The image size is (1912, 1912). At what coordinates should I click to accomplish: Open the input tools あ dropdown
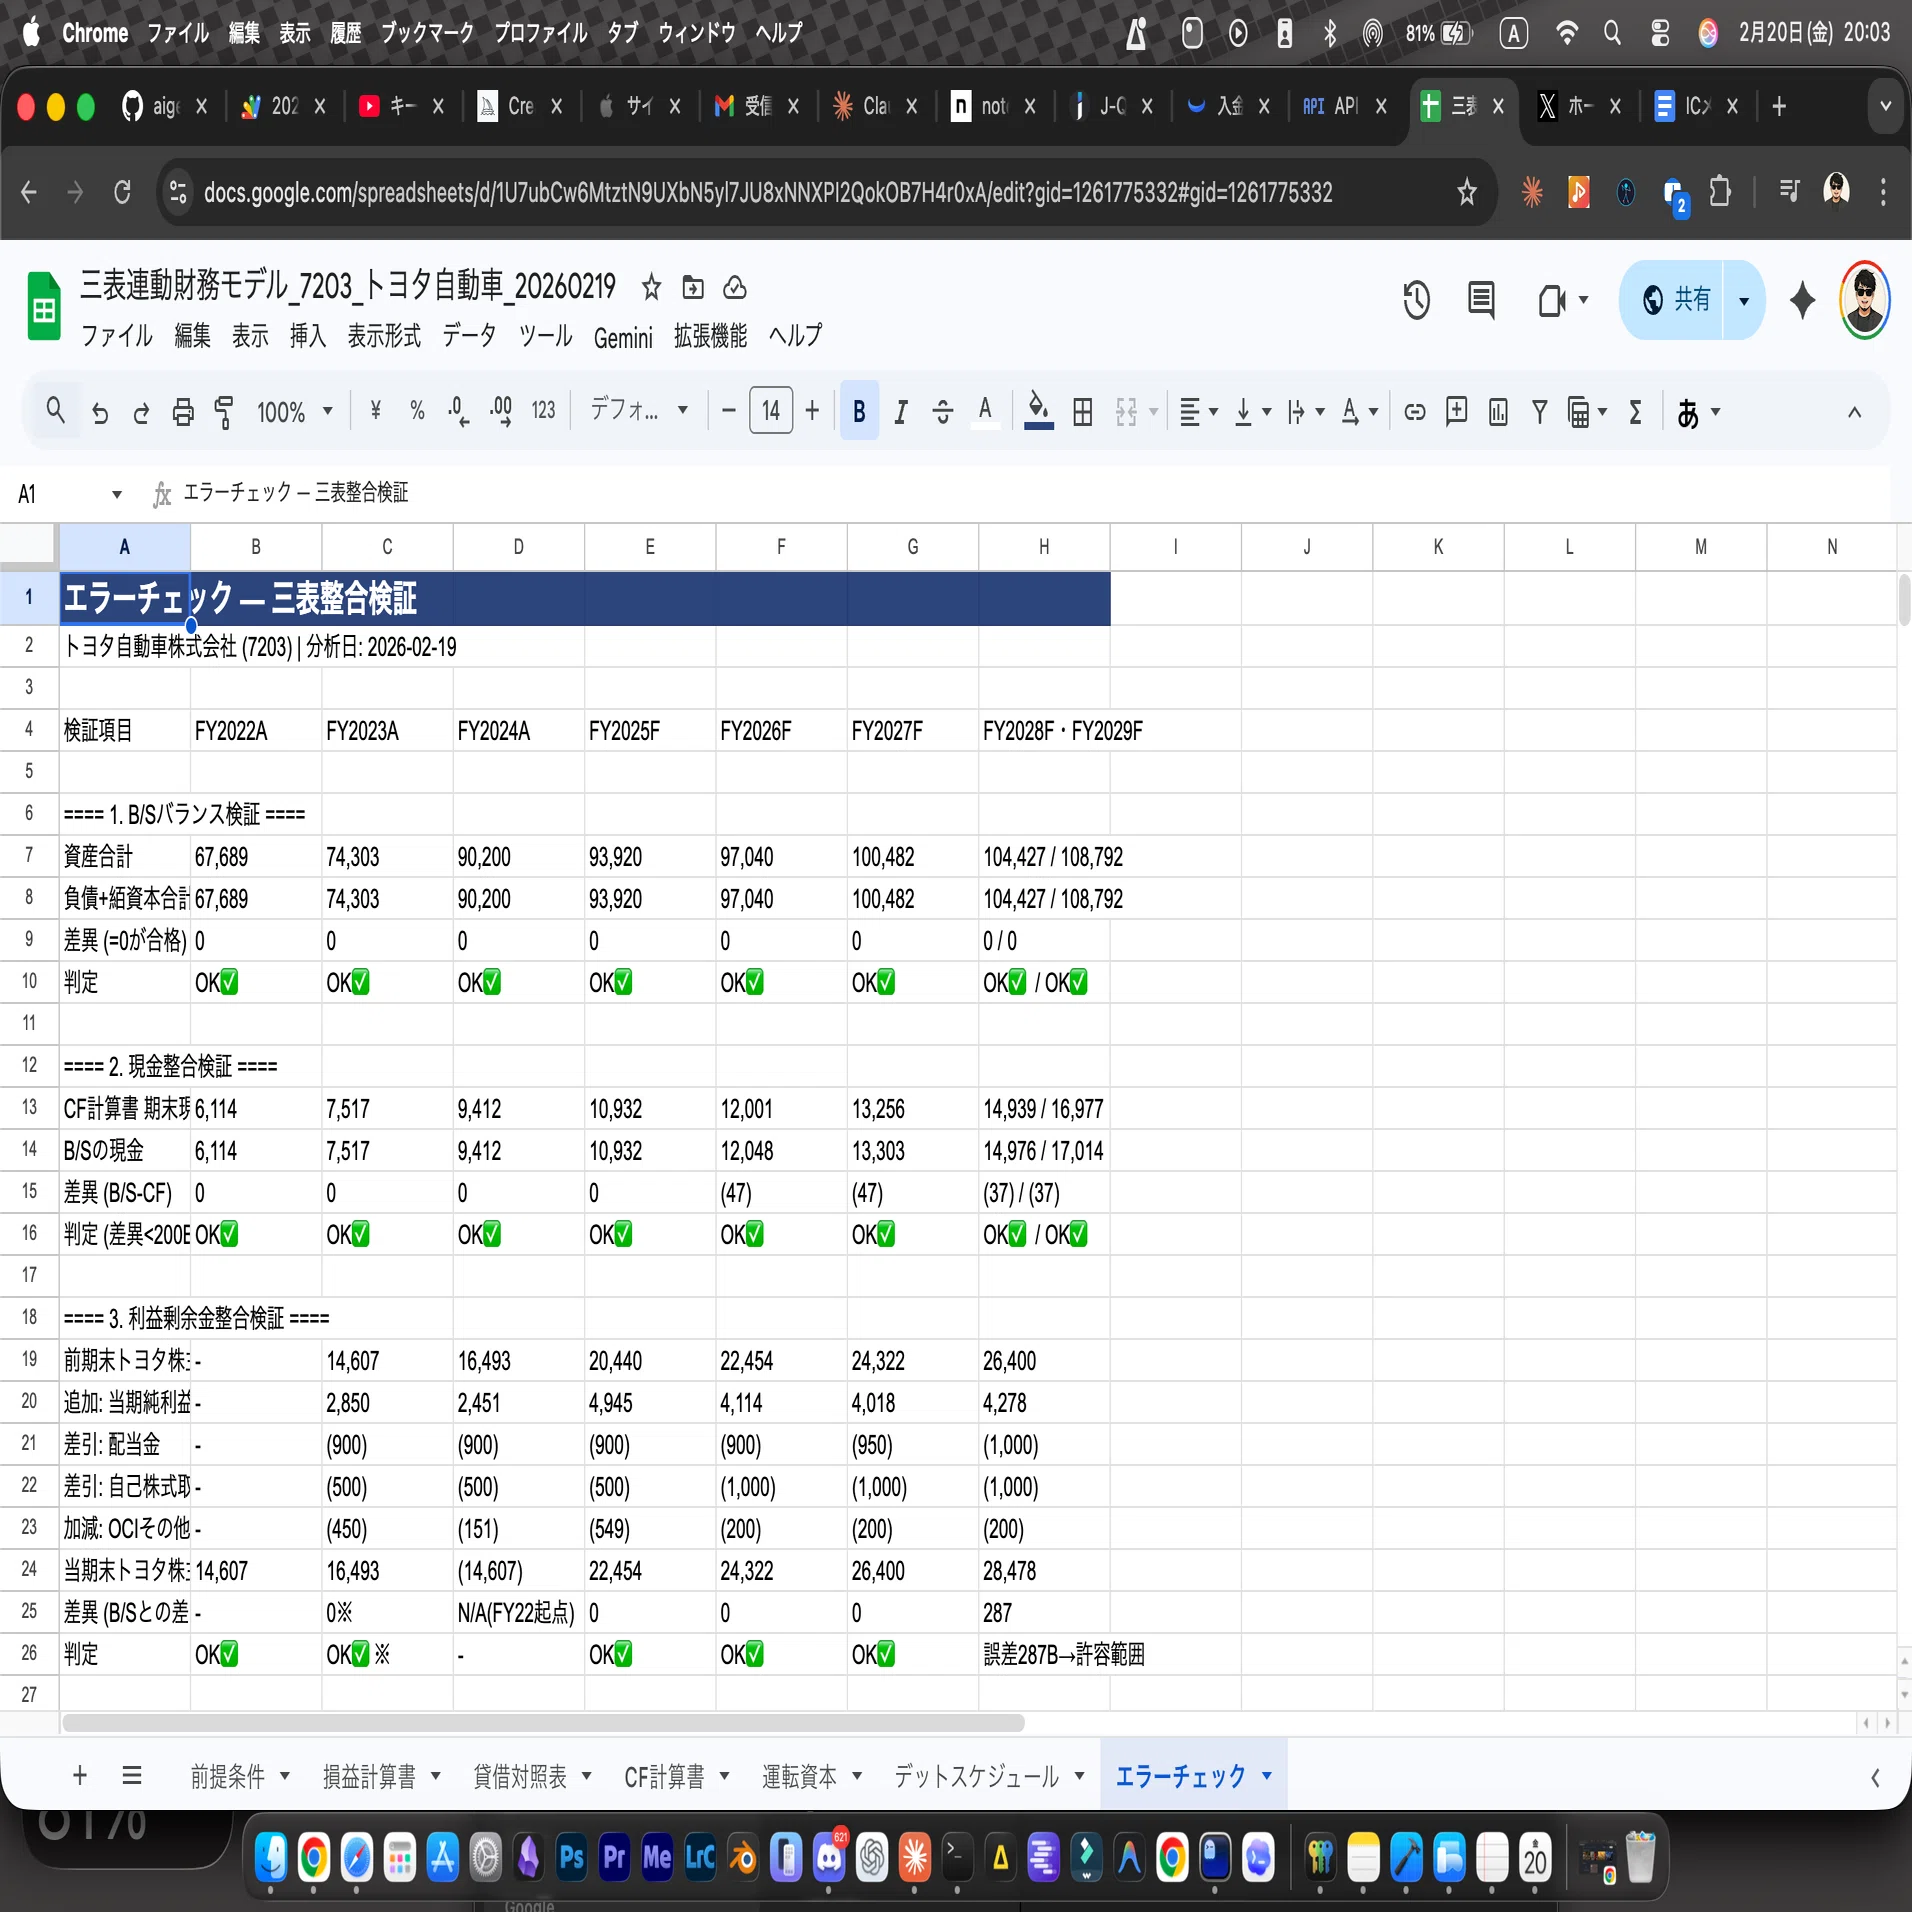click(x=1698, y=412)
